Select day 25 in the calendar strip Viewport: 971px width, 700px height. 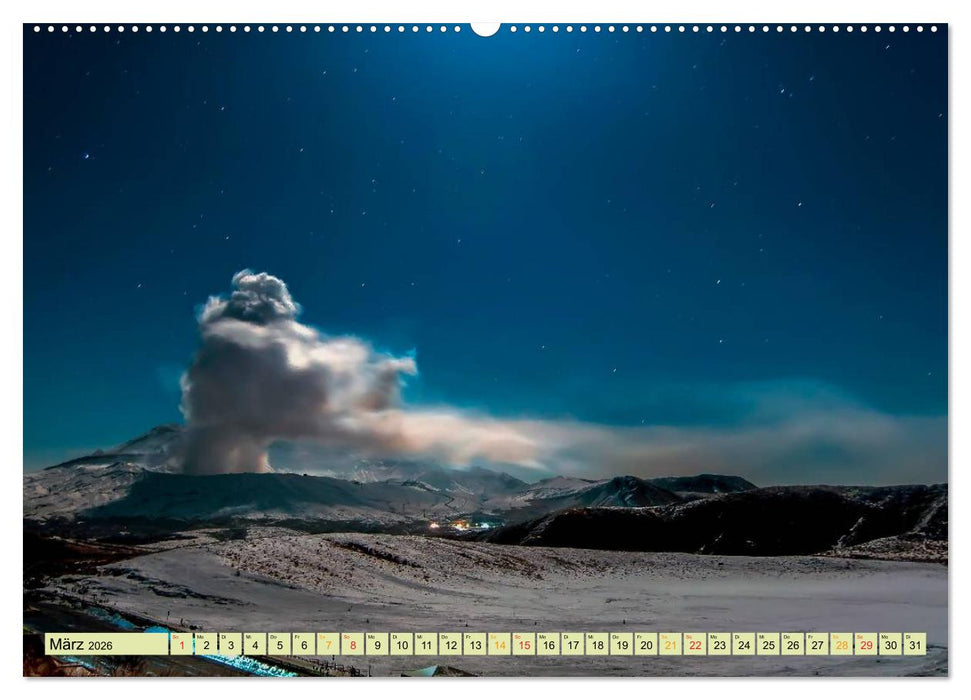pyautogui.click(x=768, y=644)
